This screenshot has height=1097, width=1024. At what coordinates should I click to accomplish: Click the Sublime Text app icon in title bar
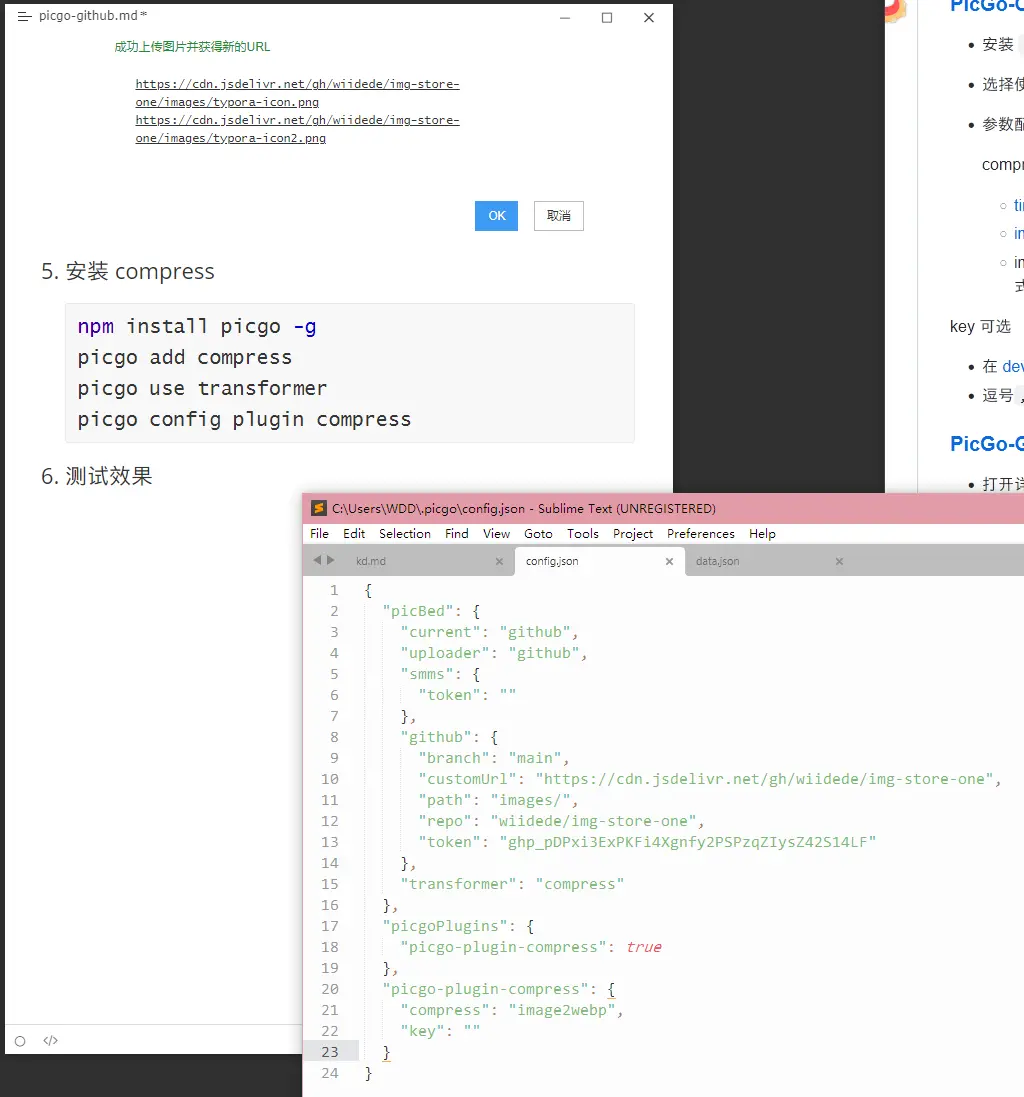click(318, 508)
